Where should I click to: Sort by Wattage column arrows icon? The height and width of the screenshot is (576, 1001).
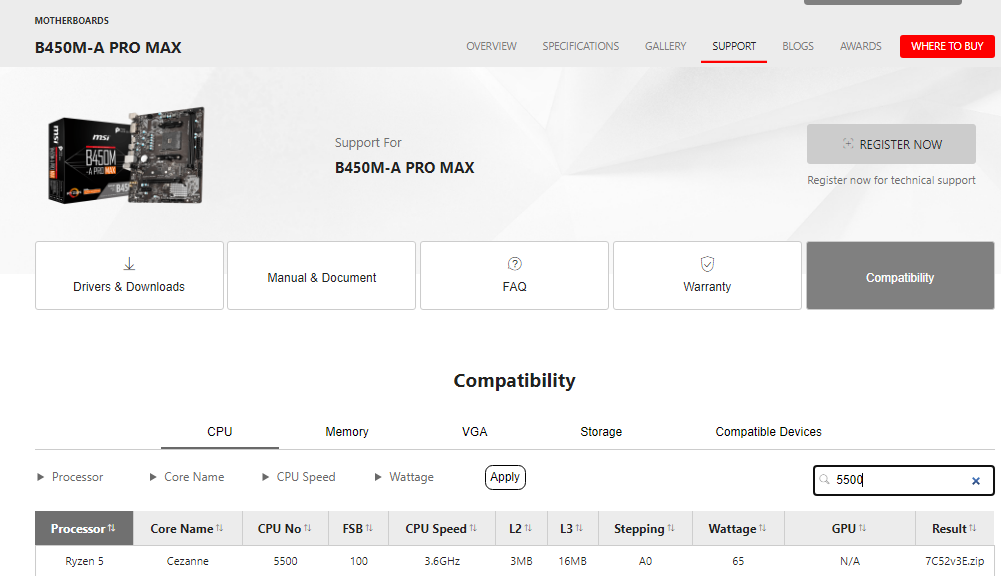point(762,528)
